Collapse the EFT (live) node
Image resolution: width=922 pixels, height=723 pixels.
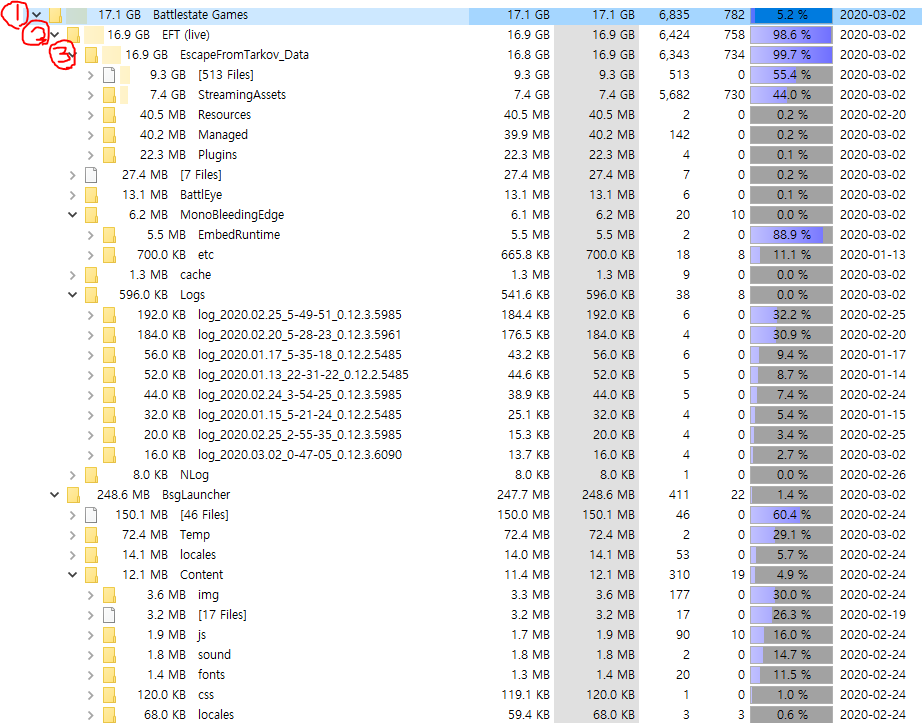(55, 35)
